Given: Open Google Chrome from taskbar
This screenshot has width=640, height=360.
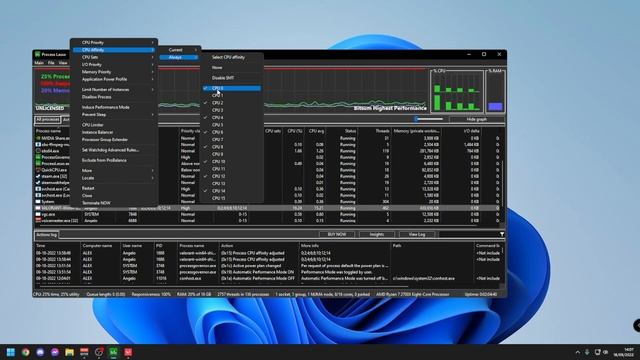Looking at the screenshot, I should [x=26, y=352].
